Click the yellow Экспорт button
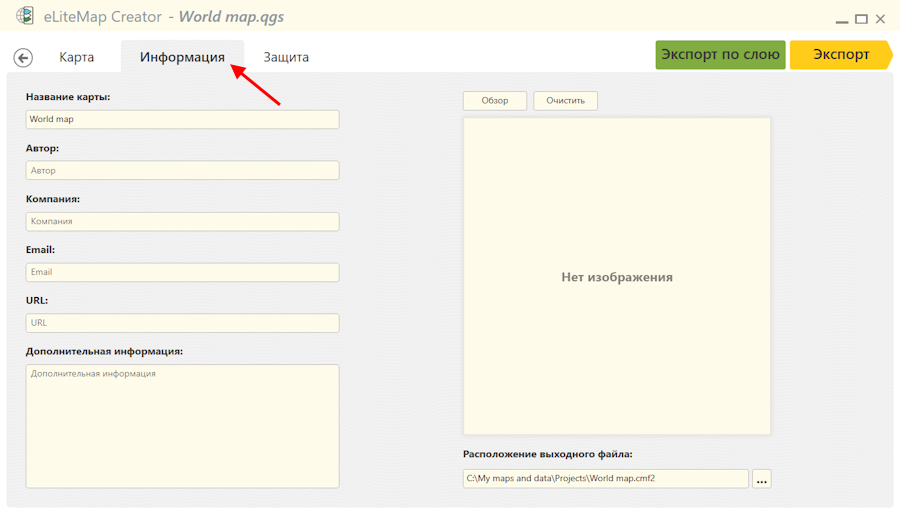900x514 pixels. pyautogui.click(x=840, y=55)
